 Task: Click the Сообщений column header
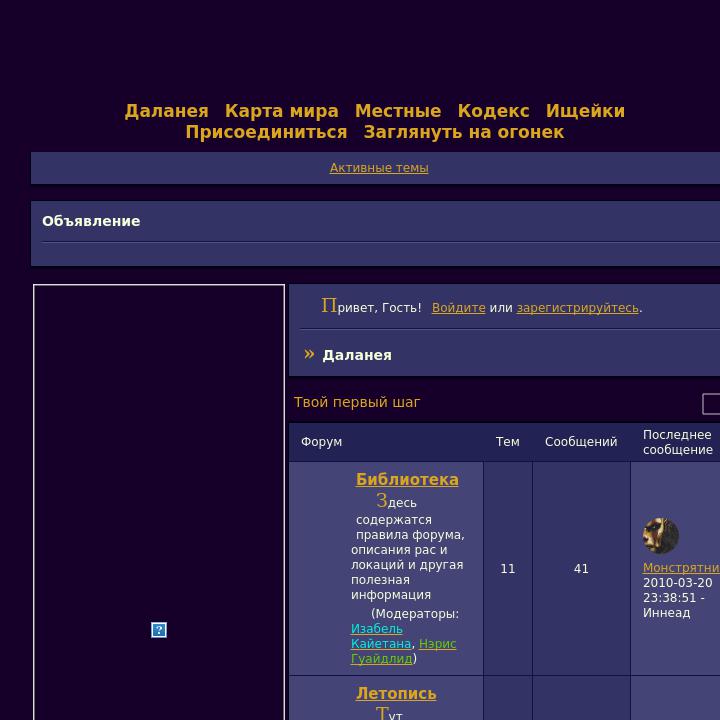click(581, 442)
